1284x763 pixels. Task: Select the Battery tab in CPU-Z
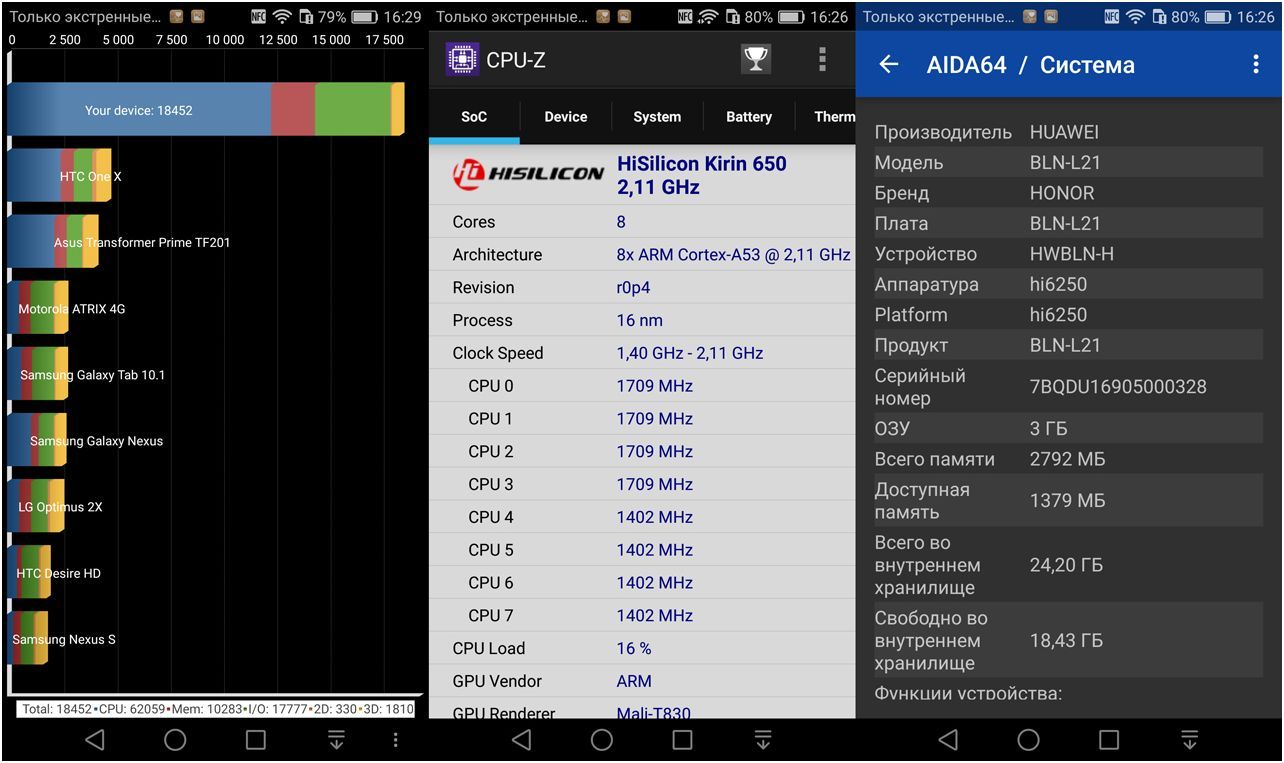(748, 117)
